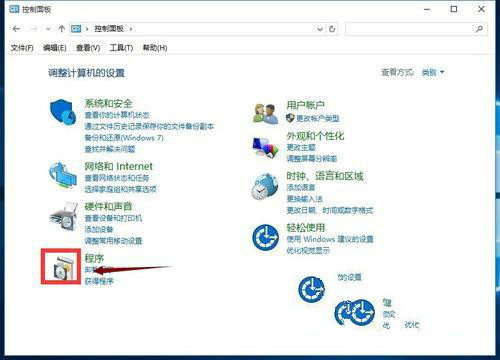Open the 用户帐户 category link

[306, 106]
